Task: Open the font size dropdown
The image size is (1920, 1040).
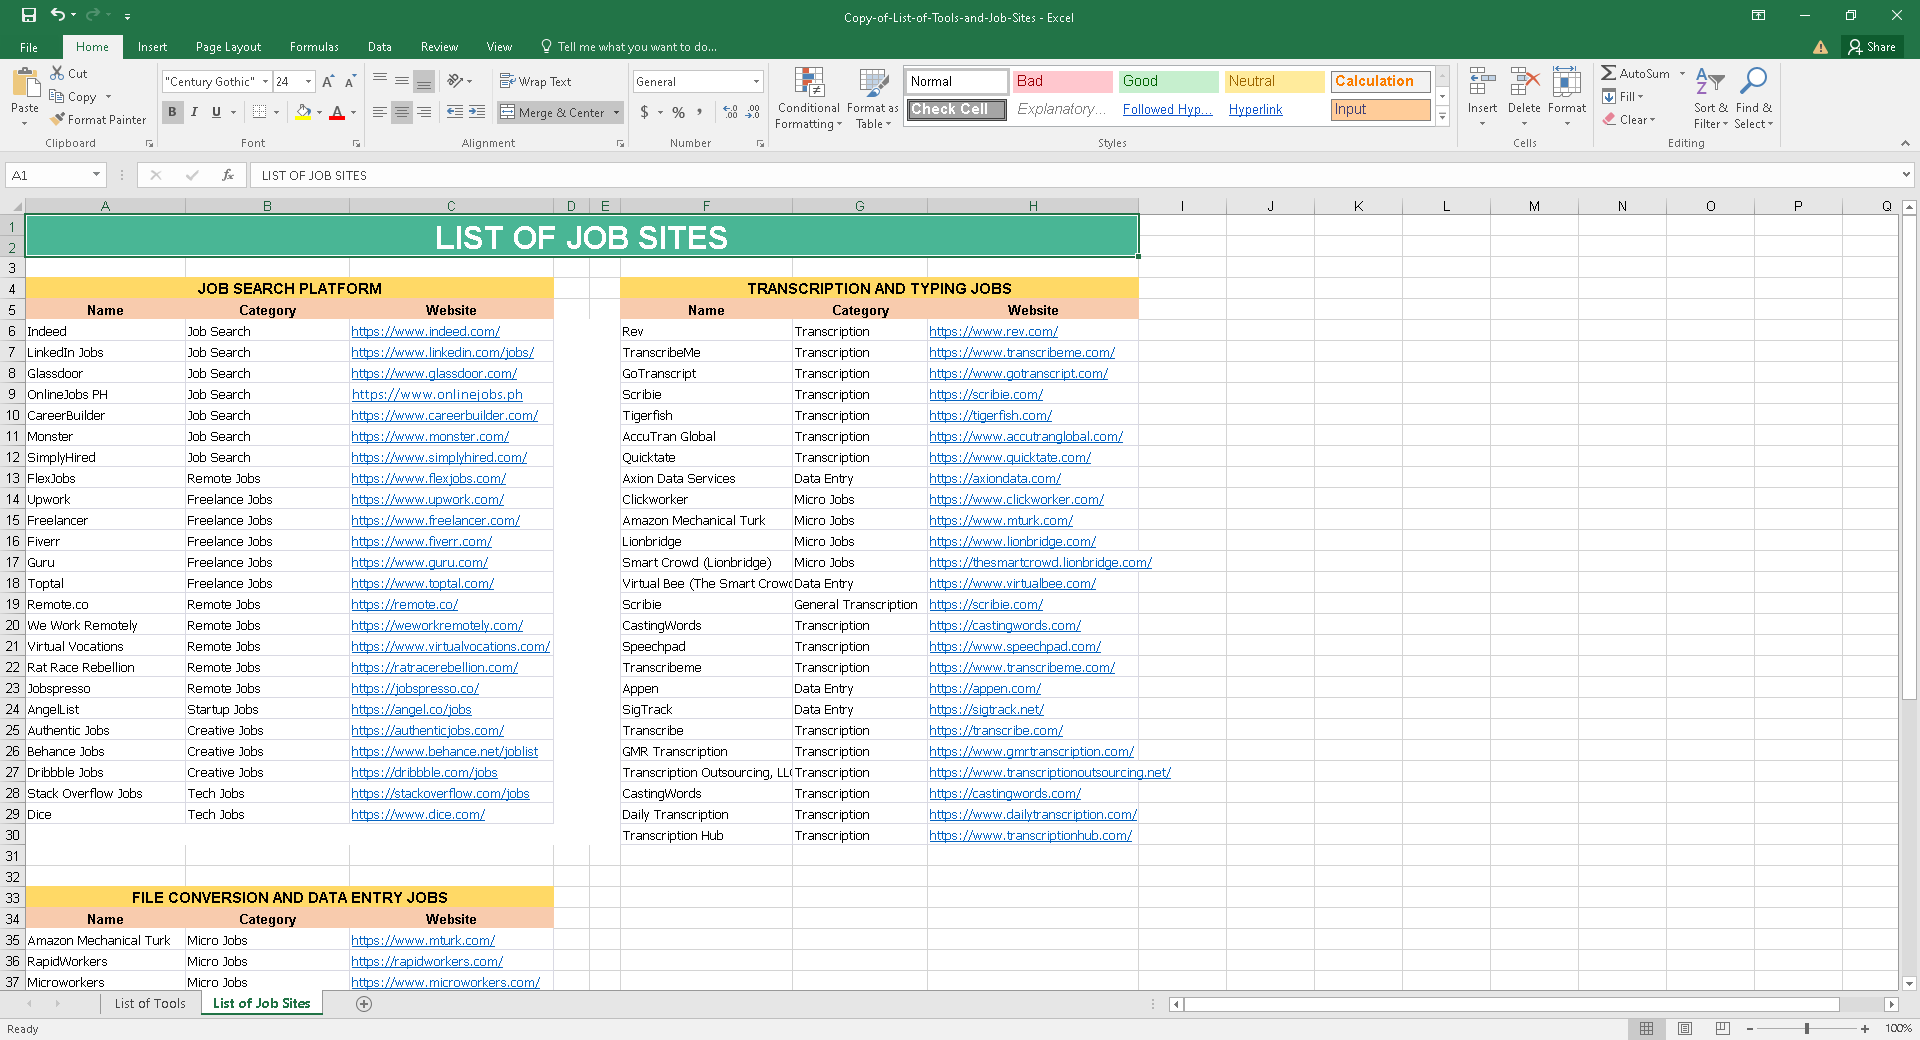Action: tap(309, 82)
